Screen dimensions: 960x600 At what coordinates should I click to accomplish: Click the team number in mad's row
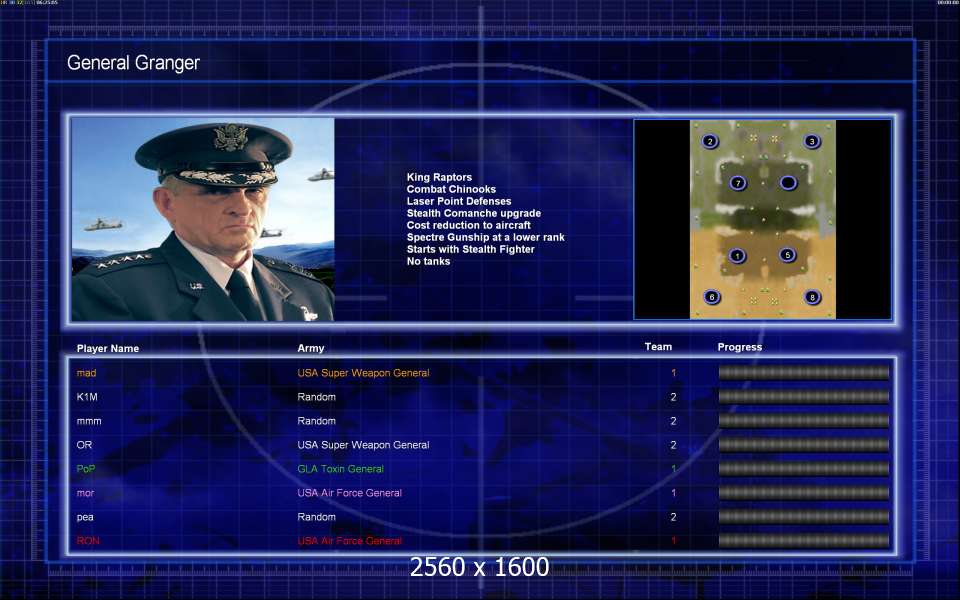point(673,373)
